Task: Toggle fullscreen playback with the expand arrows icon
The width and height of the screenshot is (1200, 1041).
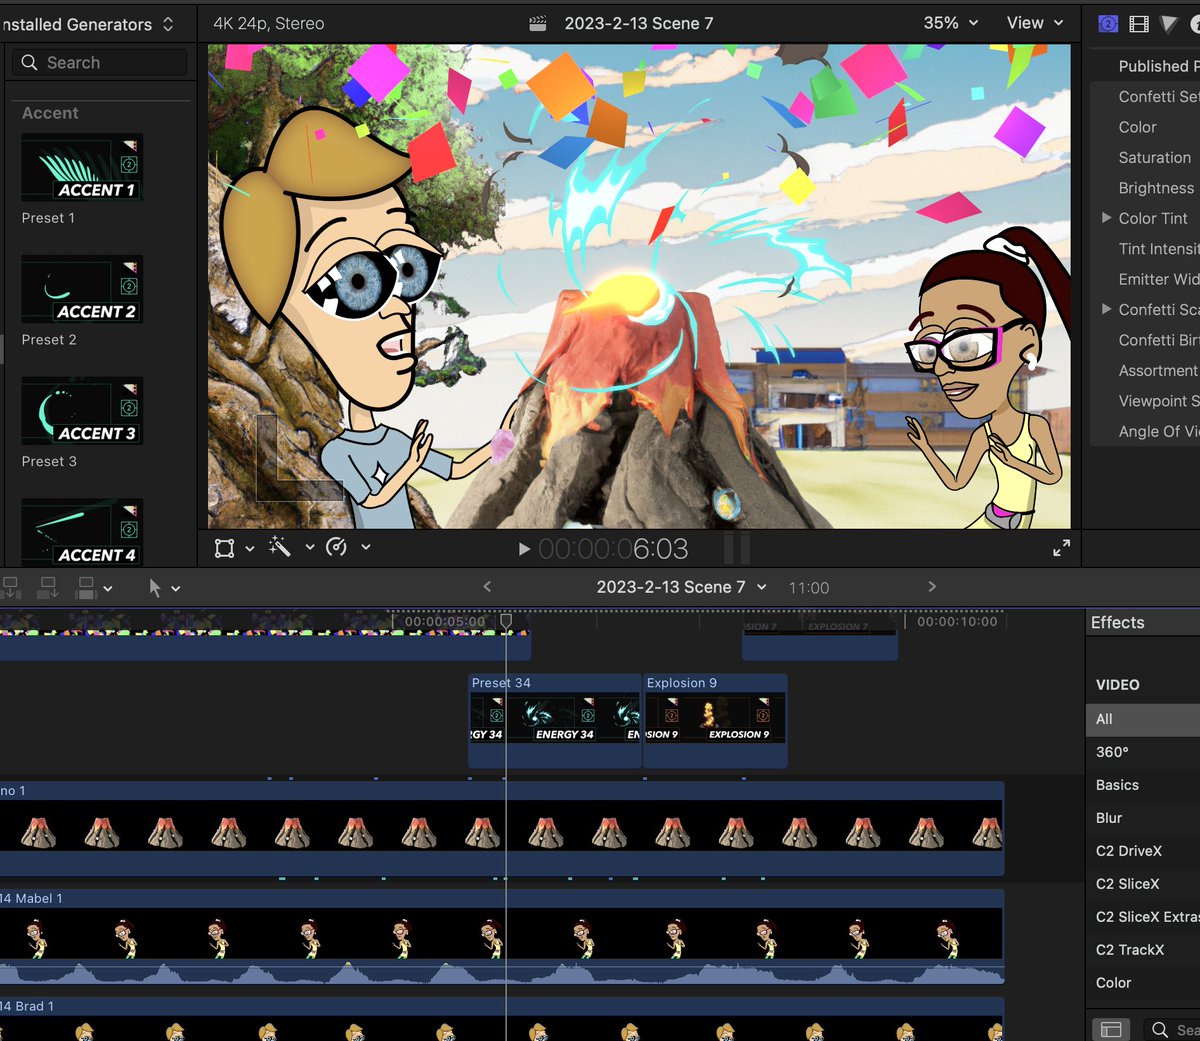Action: 1060,547
